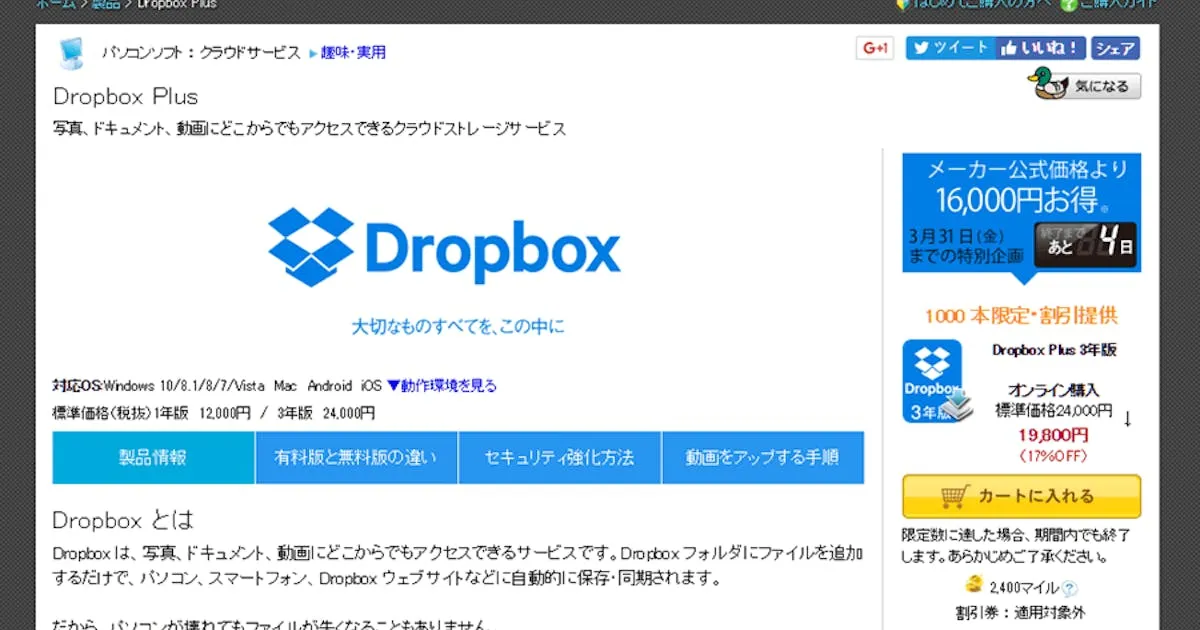Click the 1000本限定・割引提供 text

point(1021,316)
